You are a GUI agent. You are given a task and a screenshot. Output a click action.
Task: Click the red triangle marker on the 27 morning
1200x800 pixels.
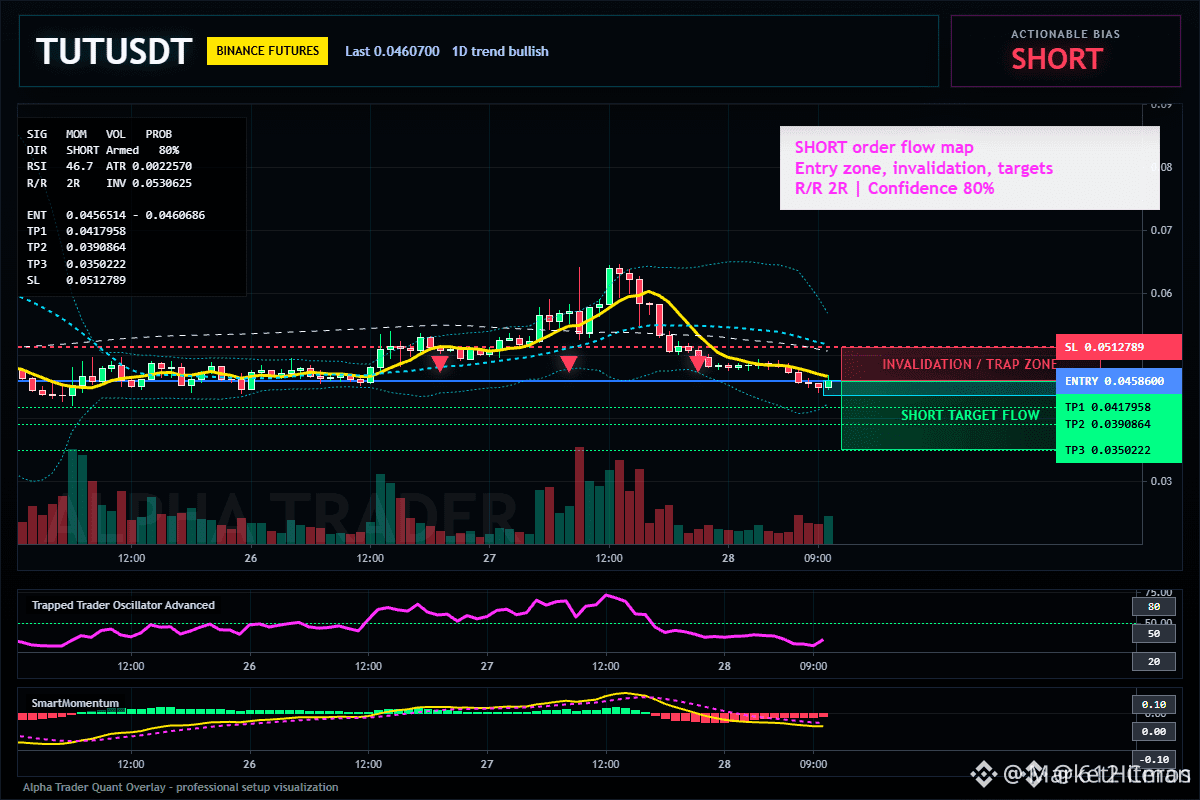(x=568, y=363)
